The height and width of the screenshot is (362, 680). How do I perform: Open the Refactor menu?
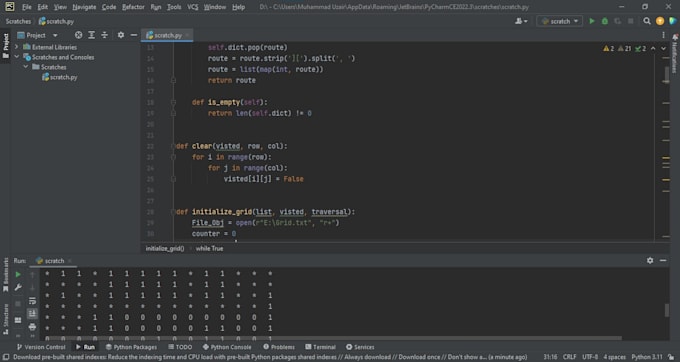[133, 7]
